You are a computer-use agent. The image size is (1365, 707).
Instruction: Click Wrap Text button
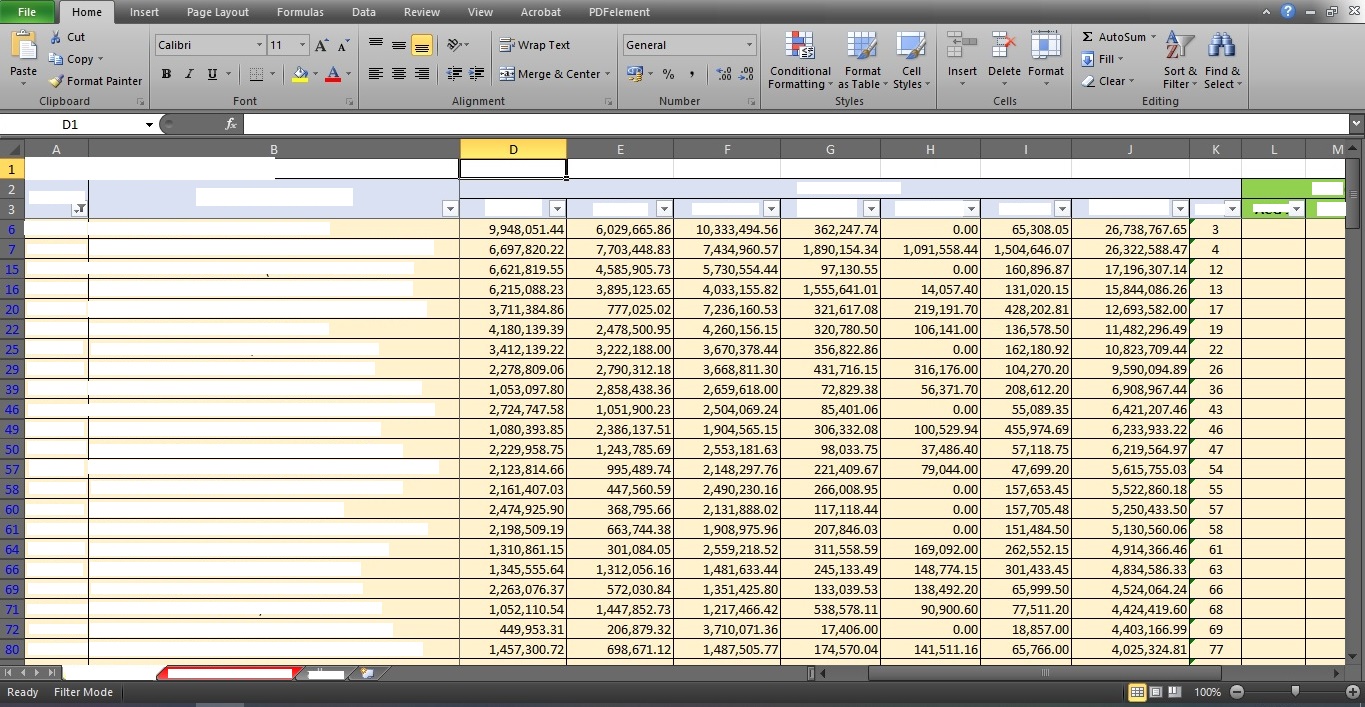tap(535, 45)
